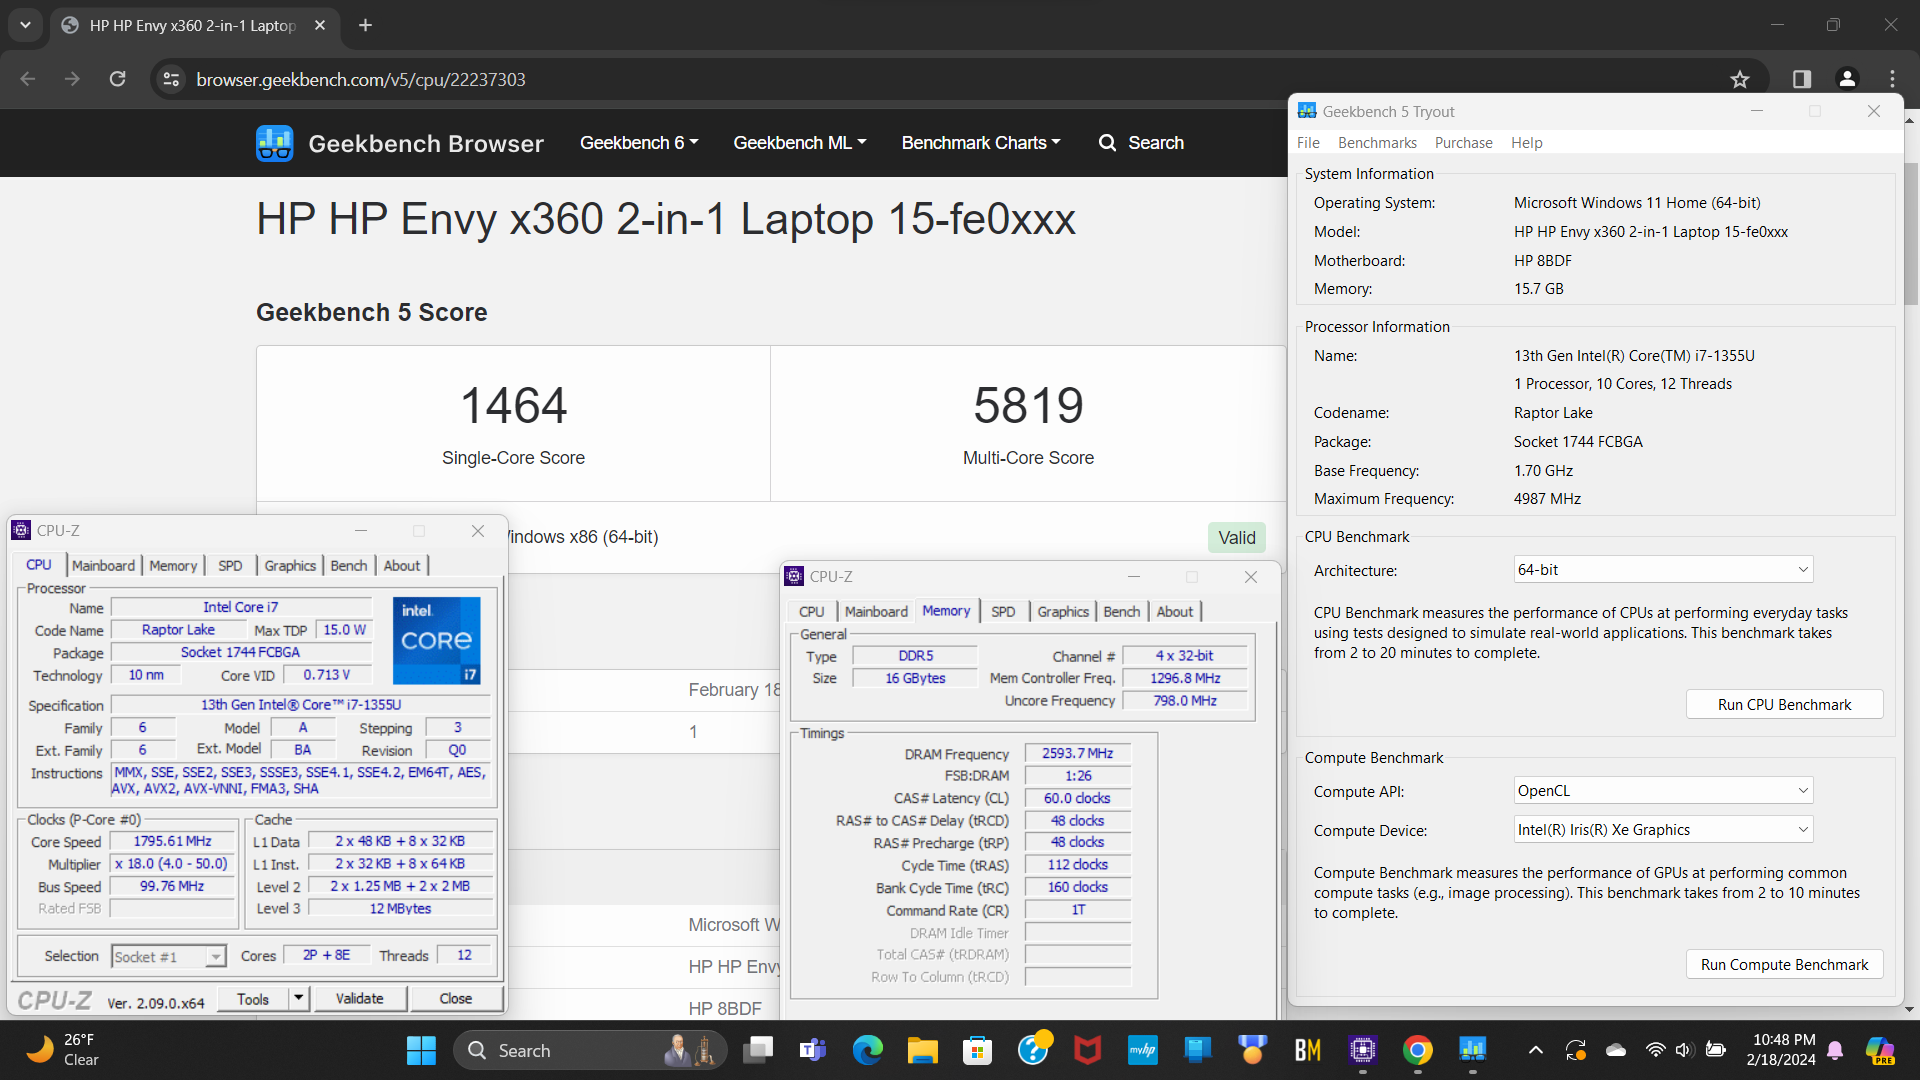Launch Microsoft Teams from taskbar
The width and height of the screenshot is (1920, 1080).
tap(812, 1050)
